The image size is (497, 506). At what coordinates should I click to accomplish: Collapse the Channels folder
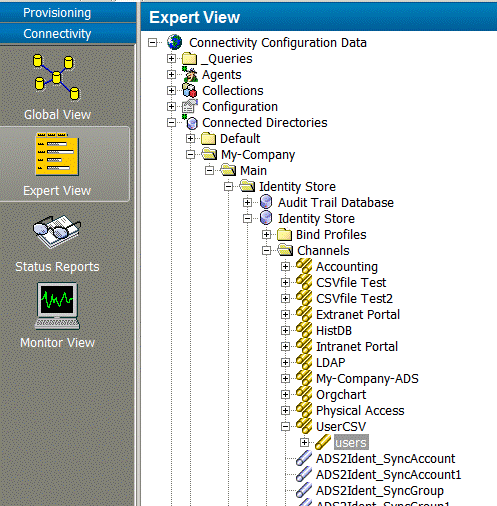coord(266,251)
